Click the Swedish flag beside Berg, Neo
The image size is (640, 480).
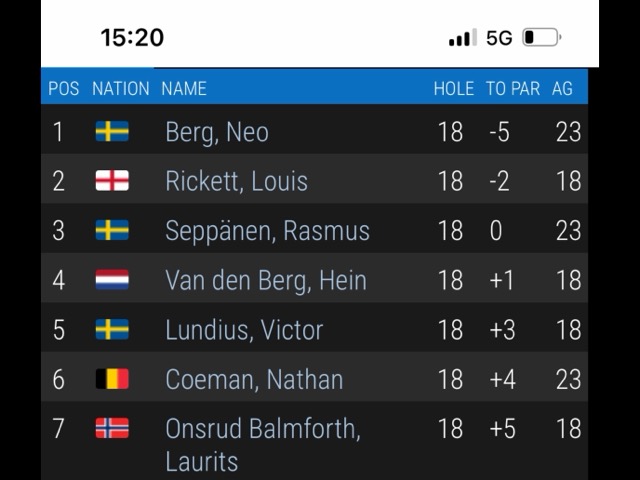(112, 132)
